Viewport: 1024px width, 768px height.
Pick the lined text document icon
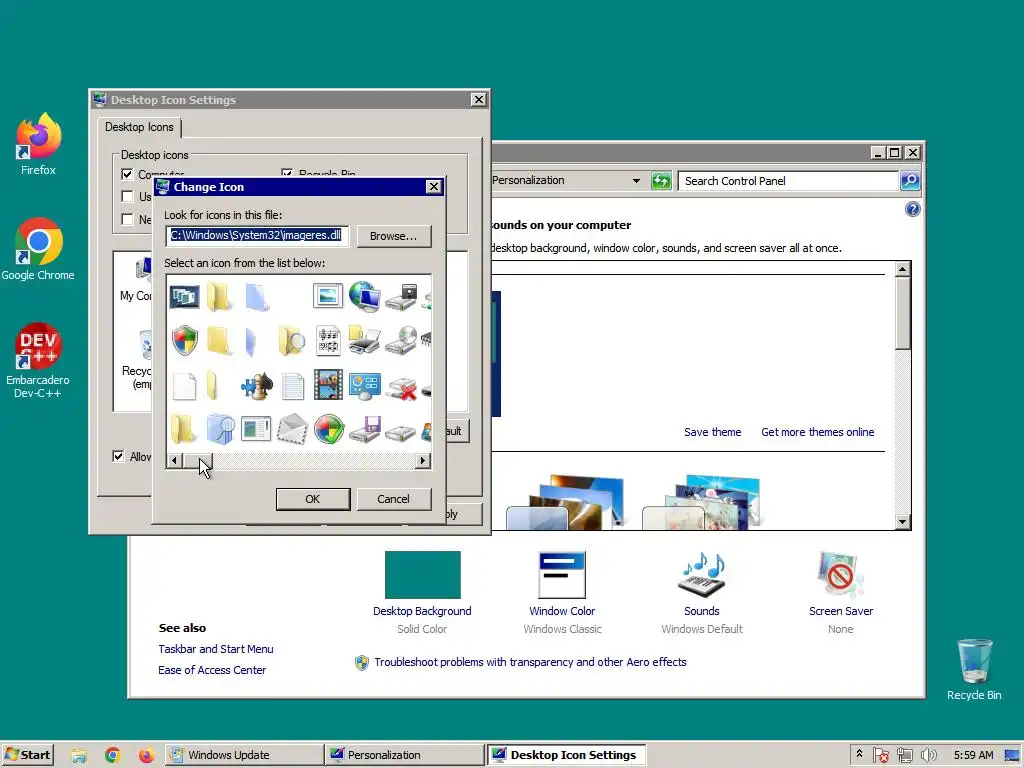(293, 386)
